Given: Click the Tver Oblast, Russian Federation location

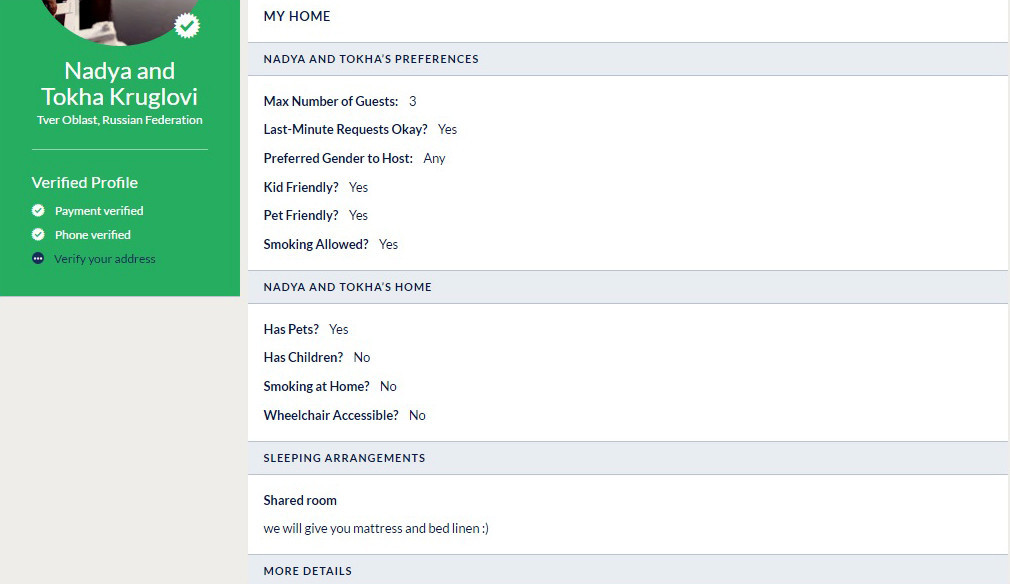Looking at the screenshot, I should tap(120, 120).
